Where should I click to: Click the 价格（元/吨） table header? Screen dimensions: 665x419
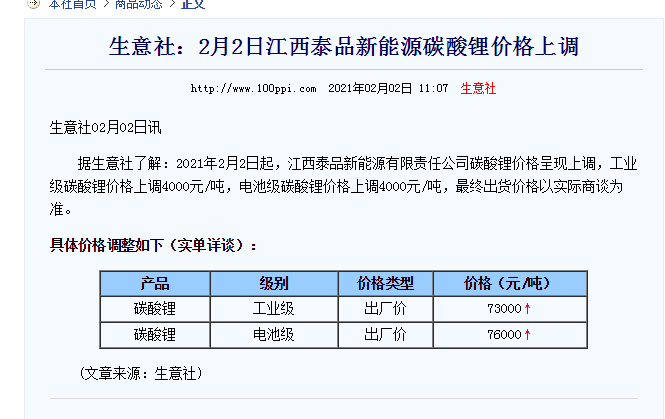pyautogui.click(x=510, y=283)
